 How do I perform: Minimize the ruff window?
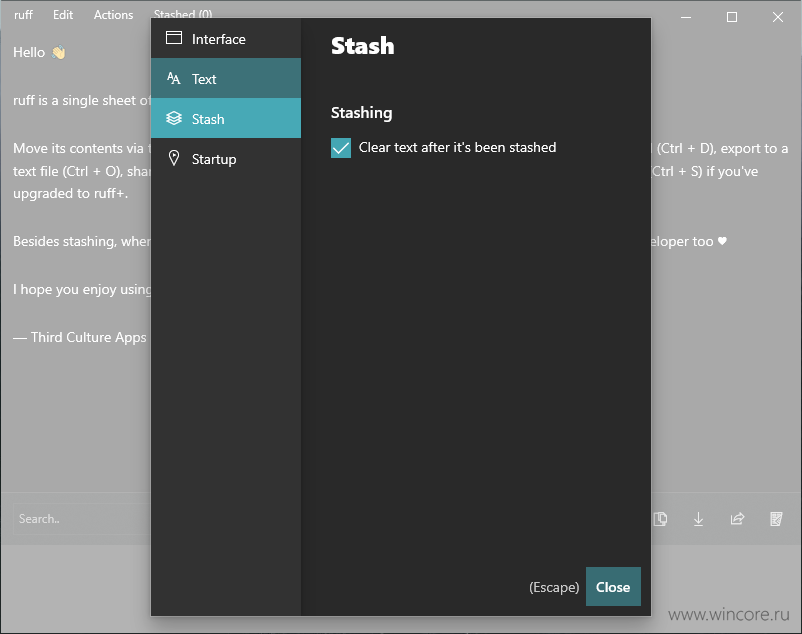(686, 17)
